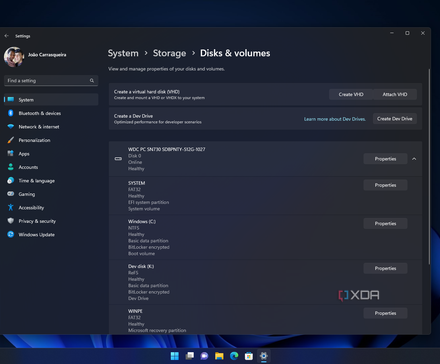Open Microsoft Store from the taskbar

pos(249,356)
